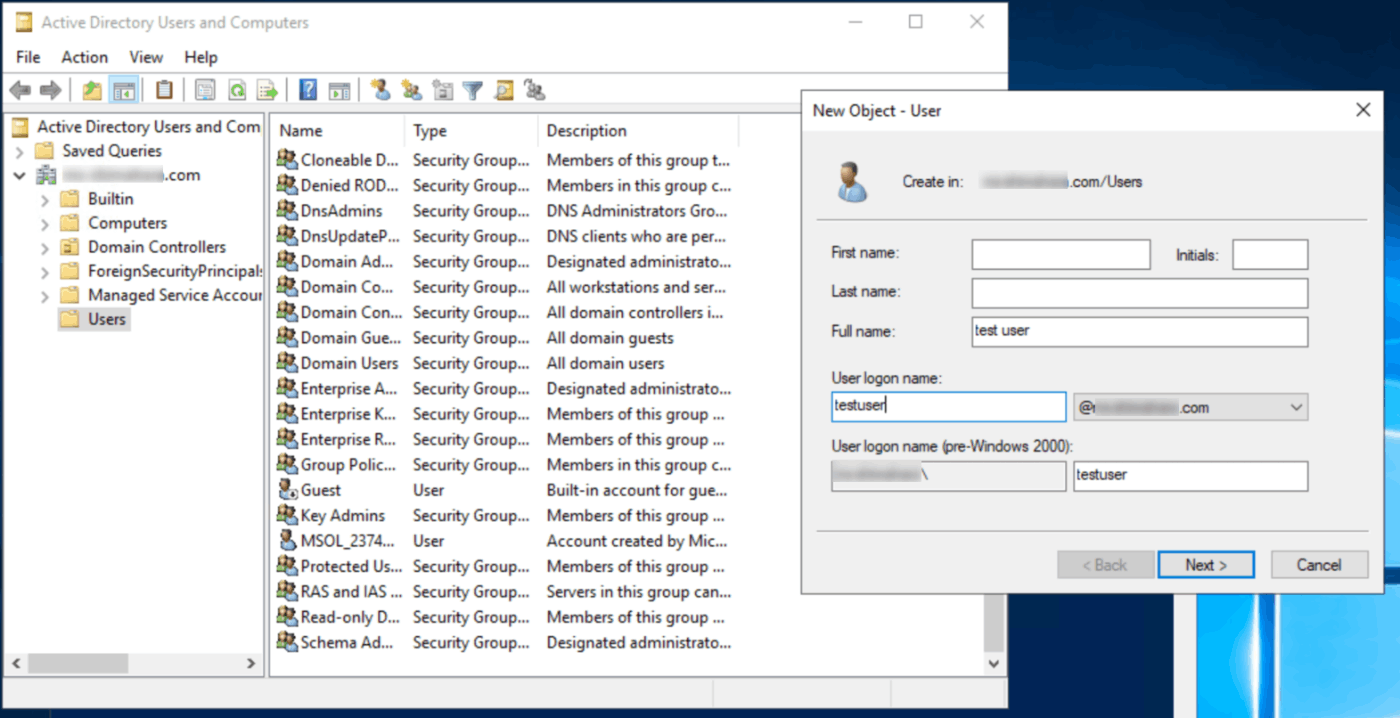Click the Forward arrow toolbar icon
The width and height of the screenshot is (1400, 718).
pos(50,90)
